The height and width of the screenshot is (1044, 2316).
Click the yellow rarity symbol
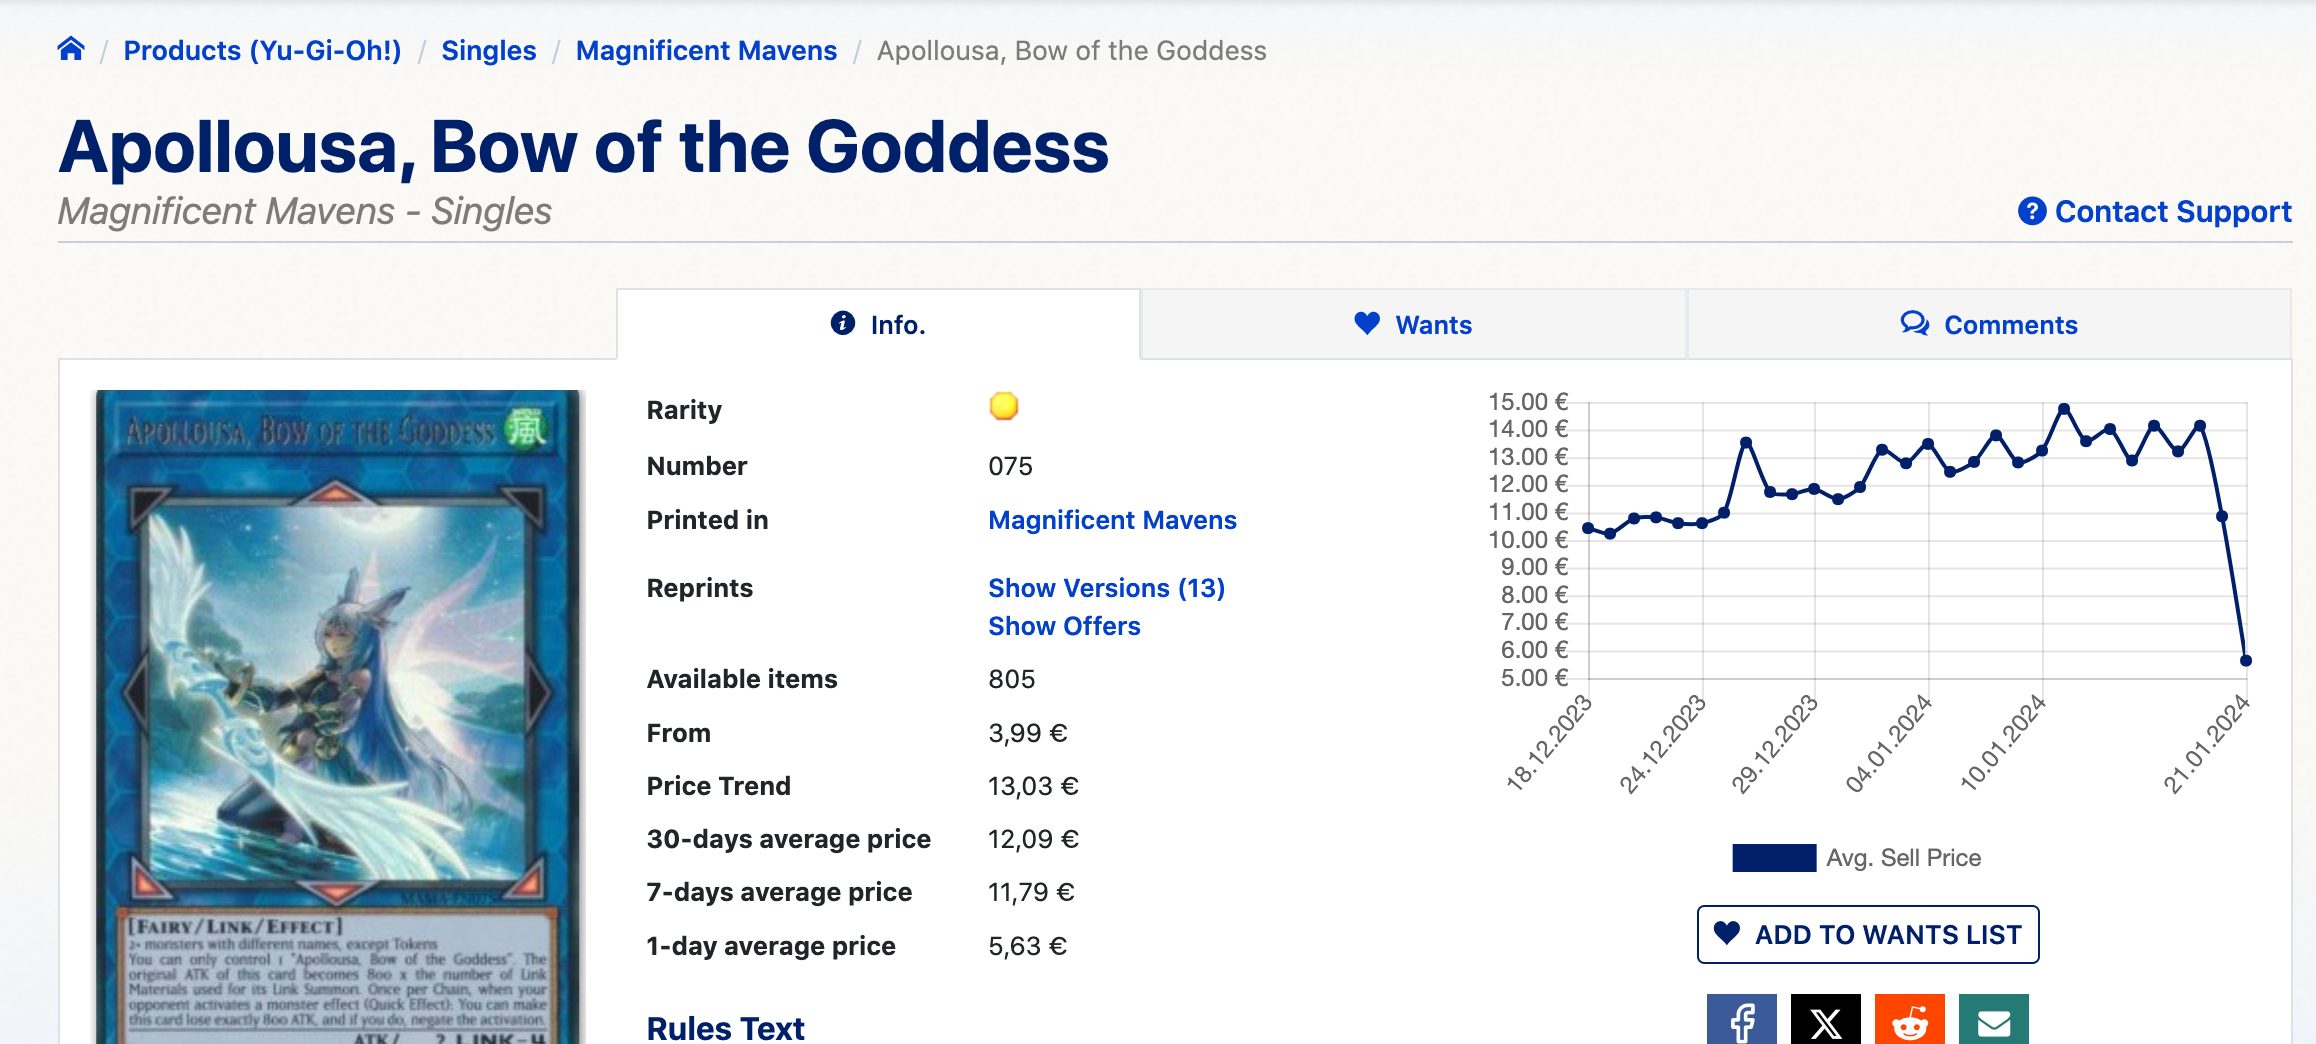(x=1003, y=406)
